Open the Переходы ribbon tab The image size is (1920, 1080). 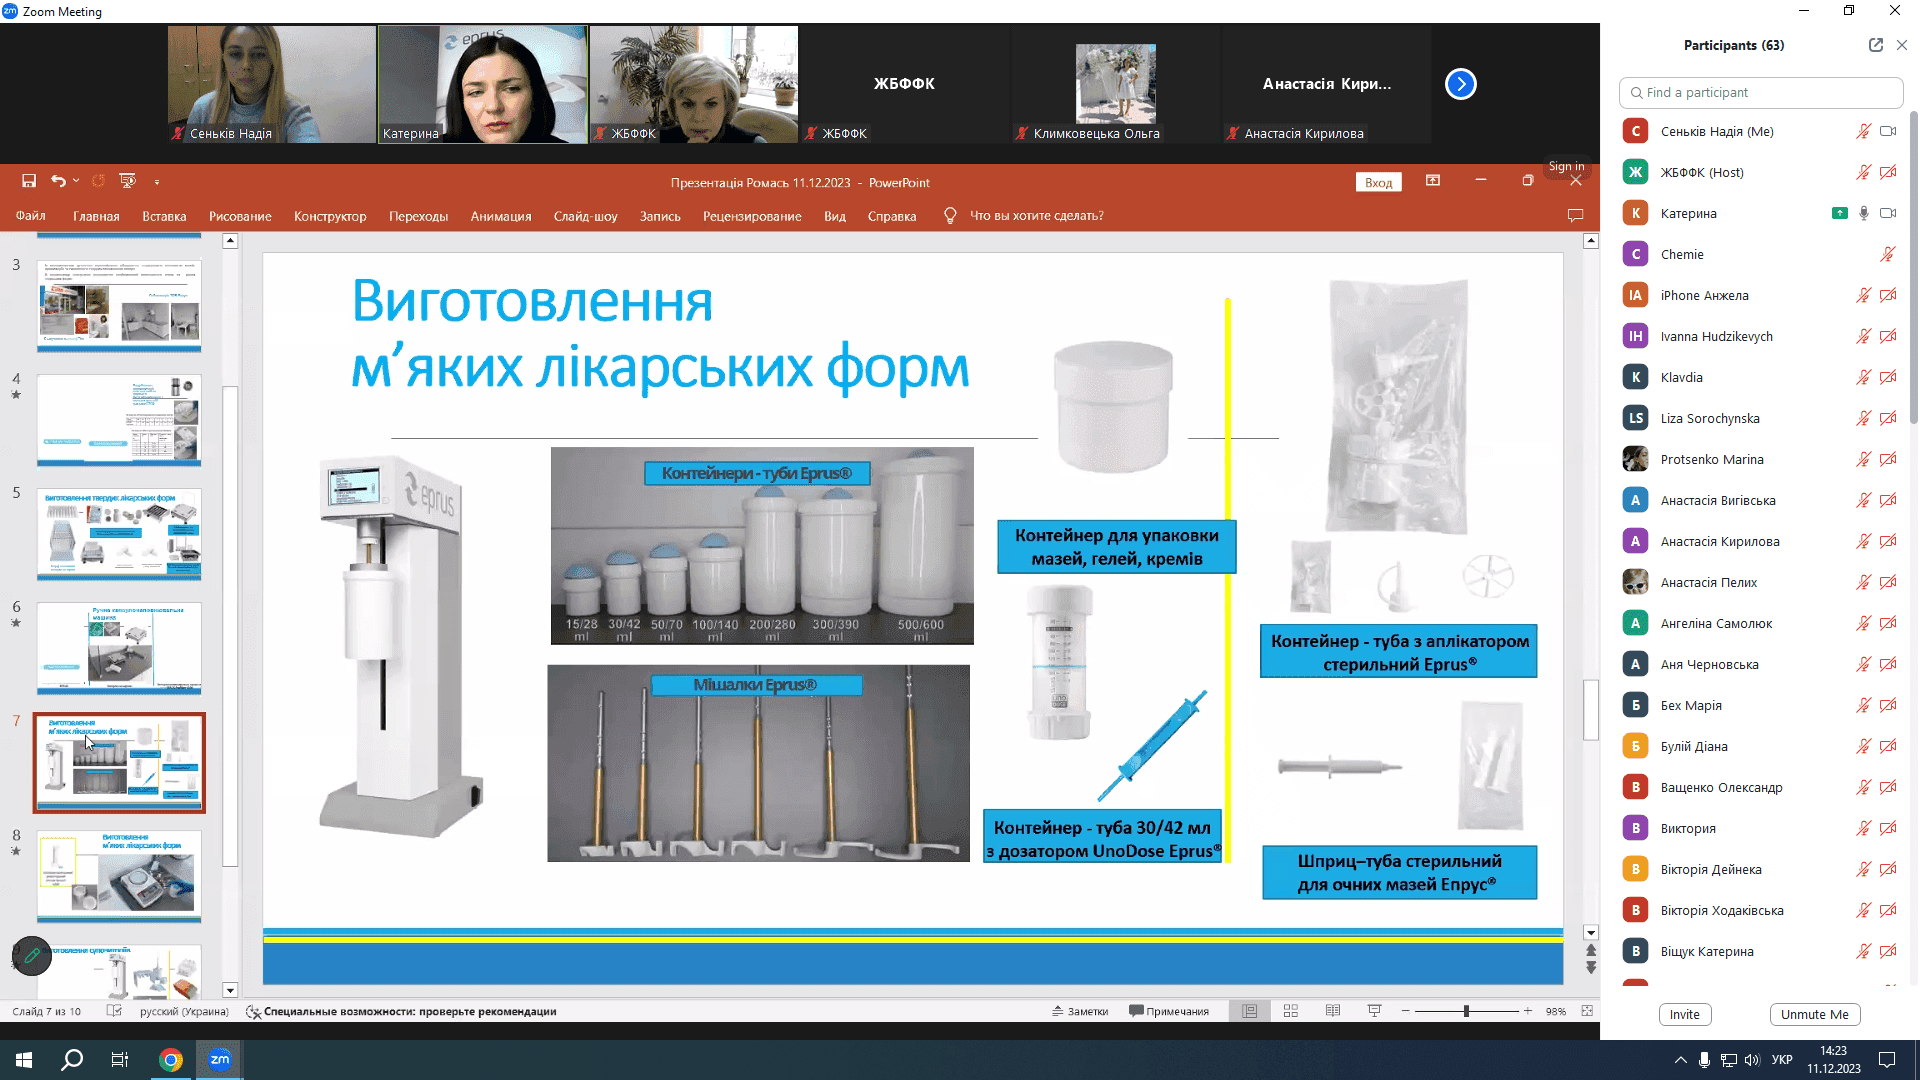(419, 216)
